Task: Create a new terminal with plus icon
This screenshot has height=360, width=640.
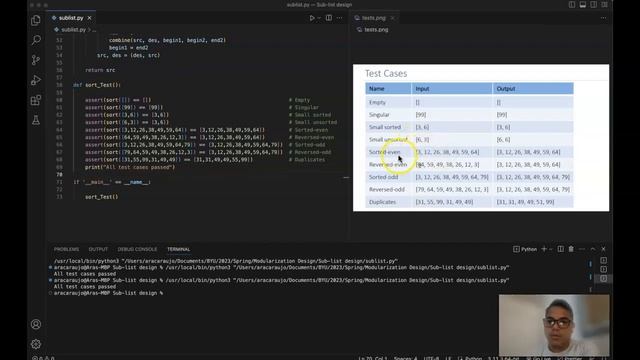Action: click(x=544, y=249)
